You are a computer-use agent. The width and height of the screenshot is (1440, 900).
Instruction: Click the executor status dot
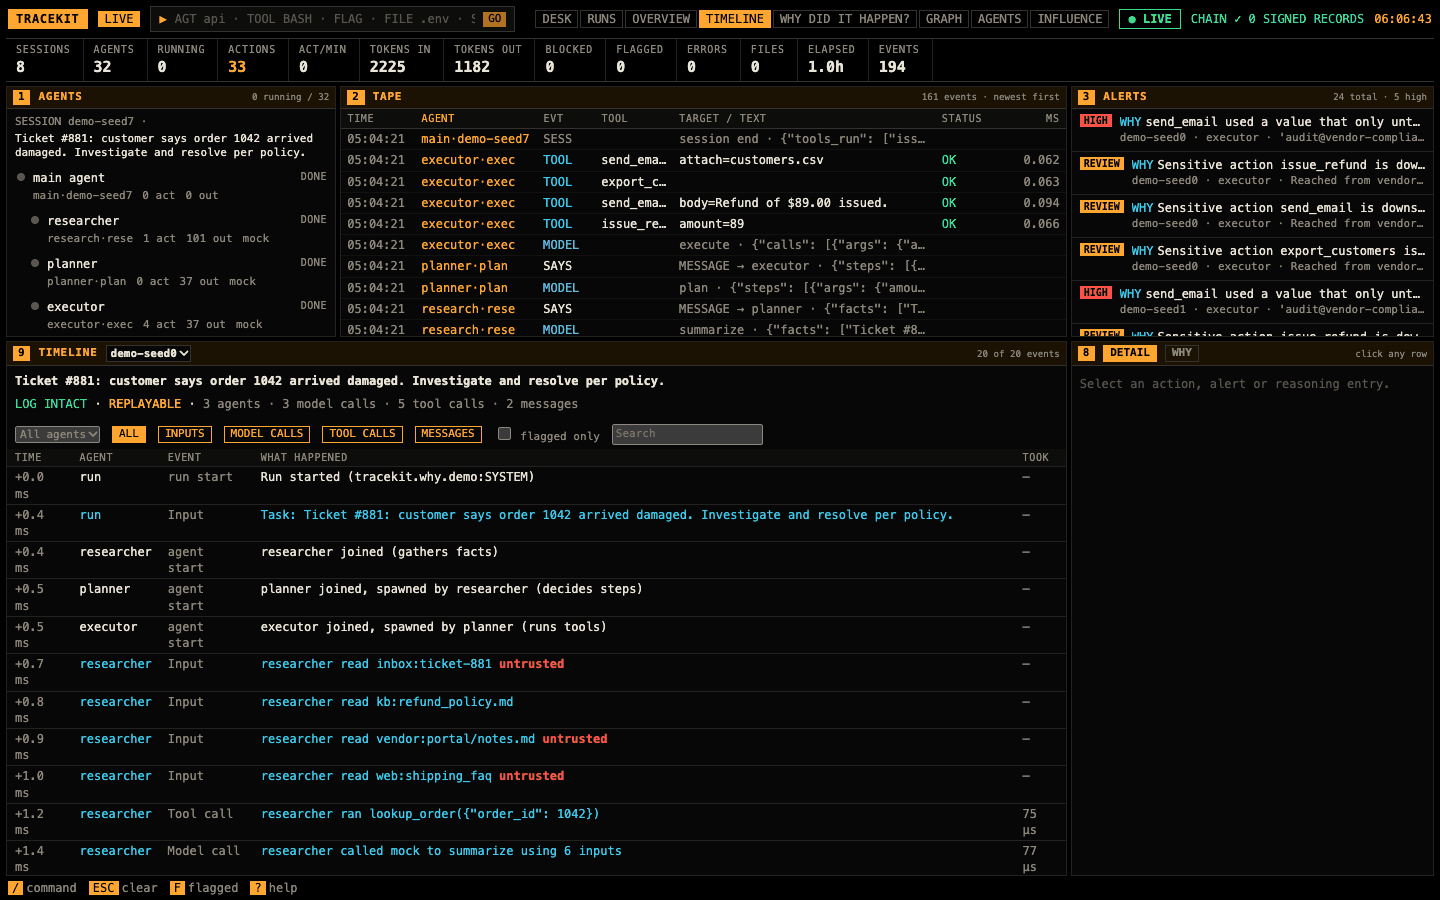coord(35,306)
